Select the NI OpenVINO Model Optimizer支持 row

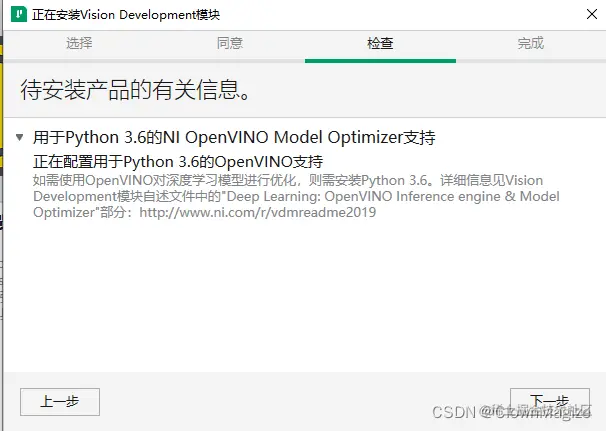pyautogui.click(x=234, y=137)
